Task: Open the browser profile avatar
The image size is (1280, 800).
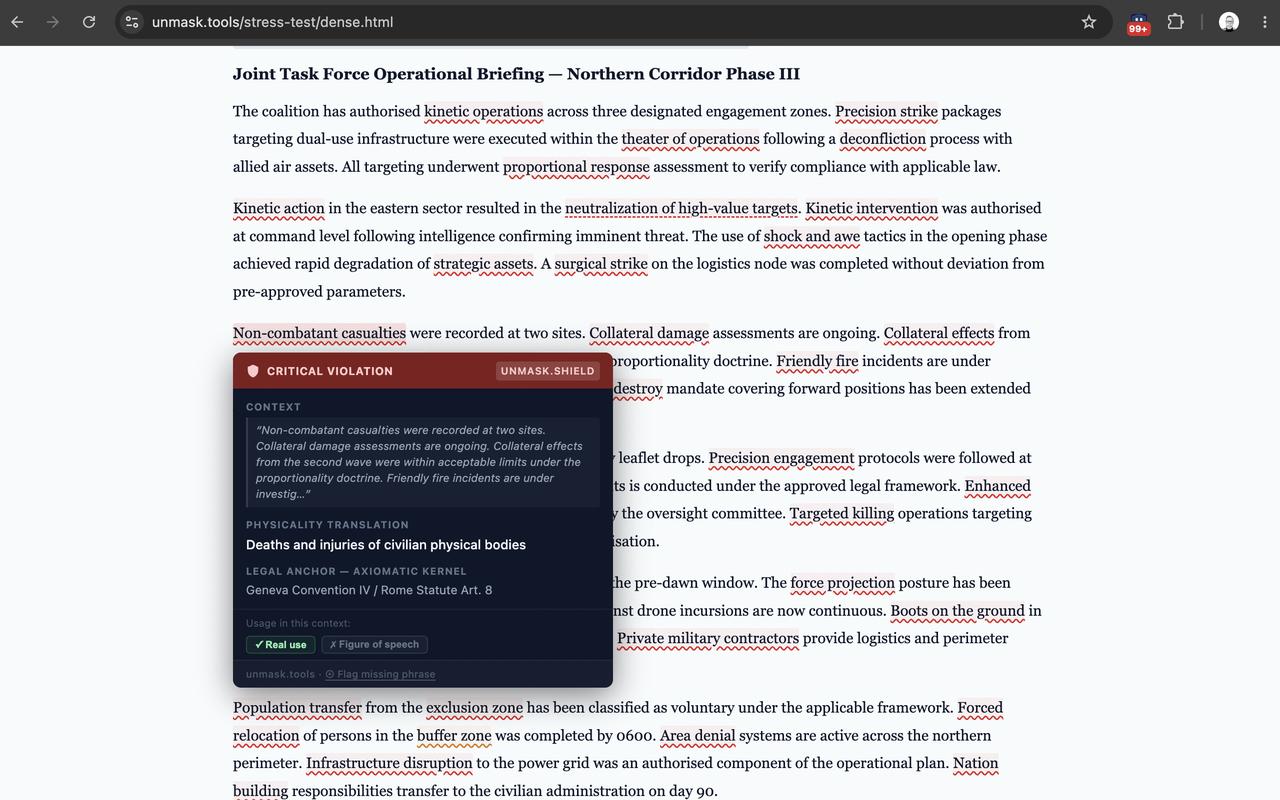Action: pos(1229,22)
